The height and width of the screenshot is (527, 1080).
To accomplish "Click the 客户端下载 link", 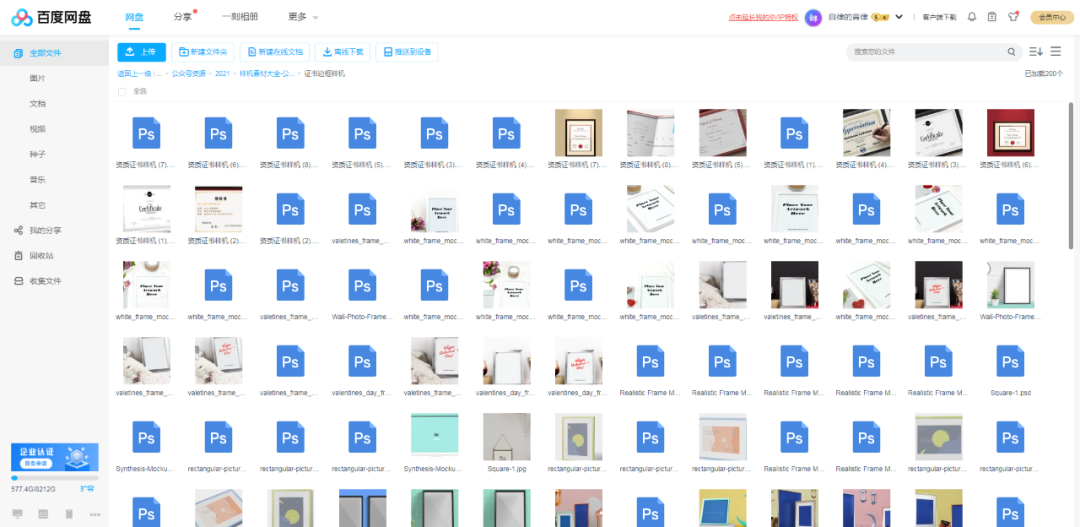I will coord(939,17).
